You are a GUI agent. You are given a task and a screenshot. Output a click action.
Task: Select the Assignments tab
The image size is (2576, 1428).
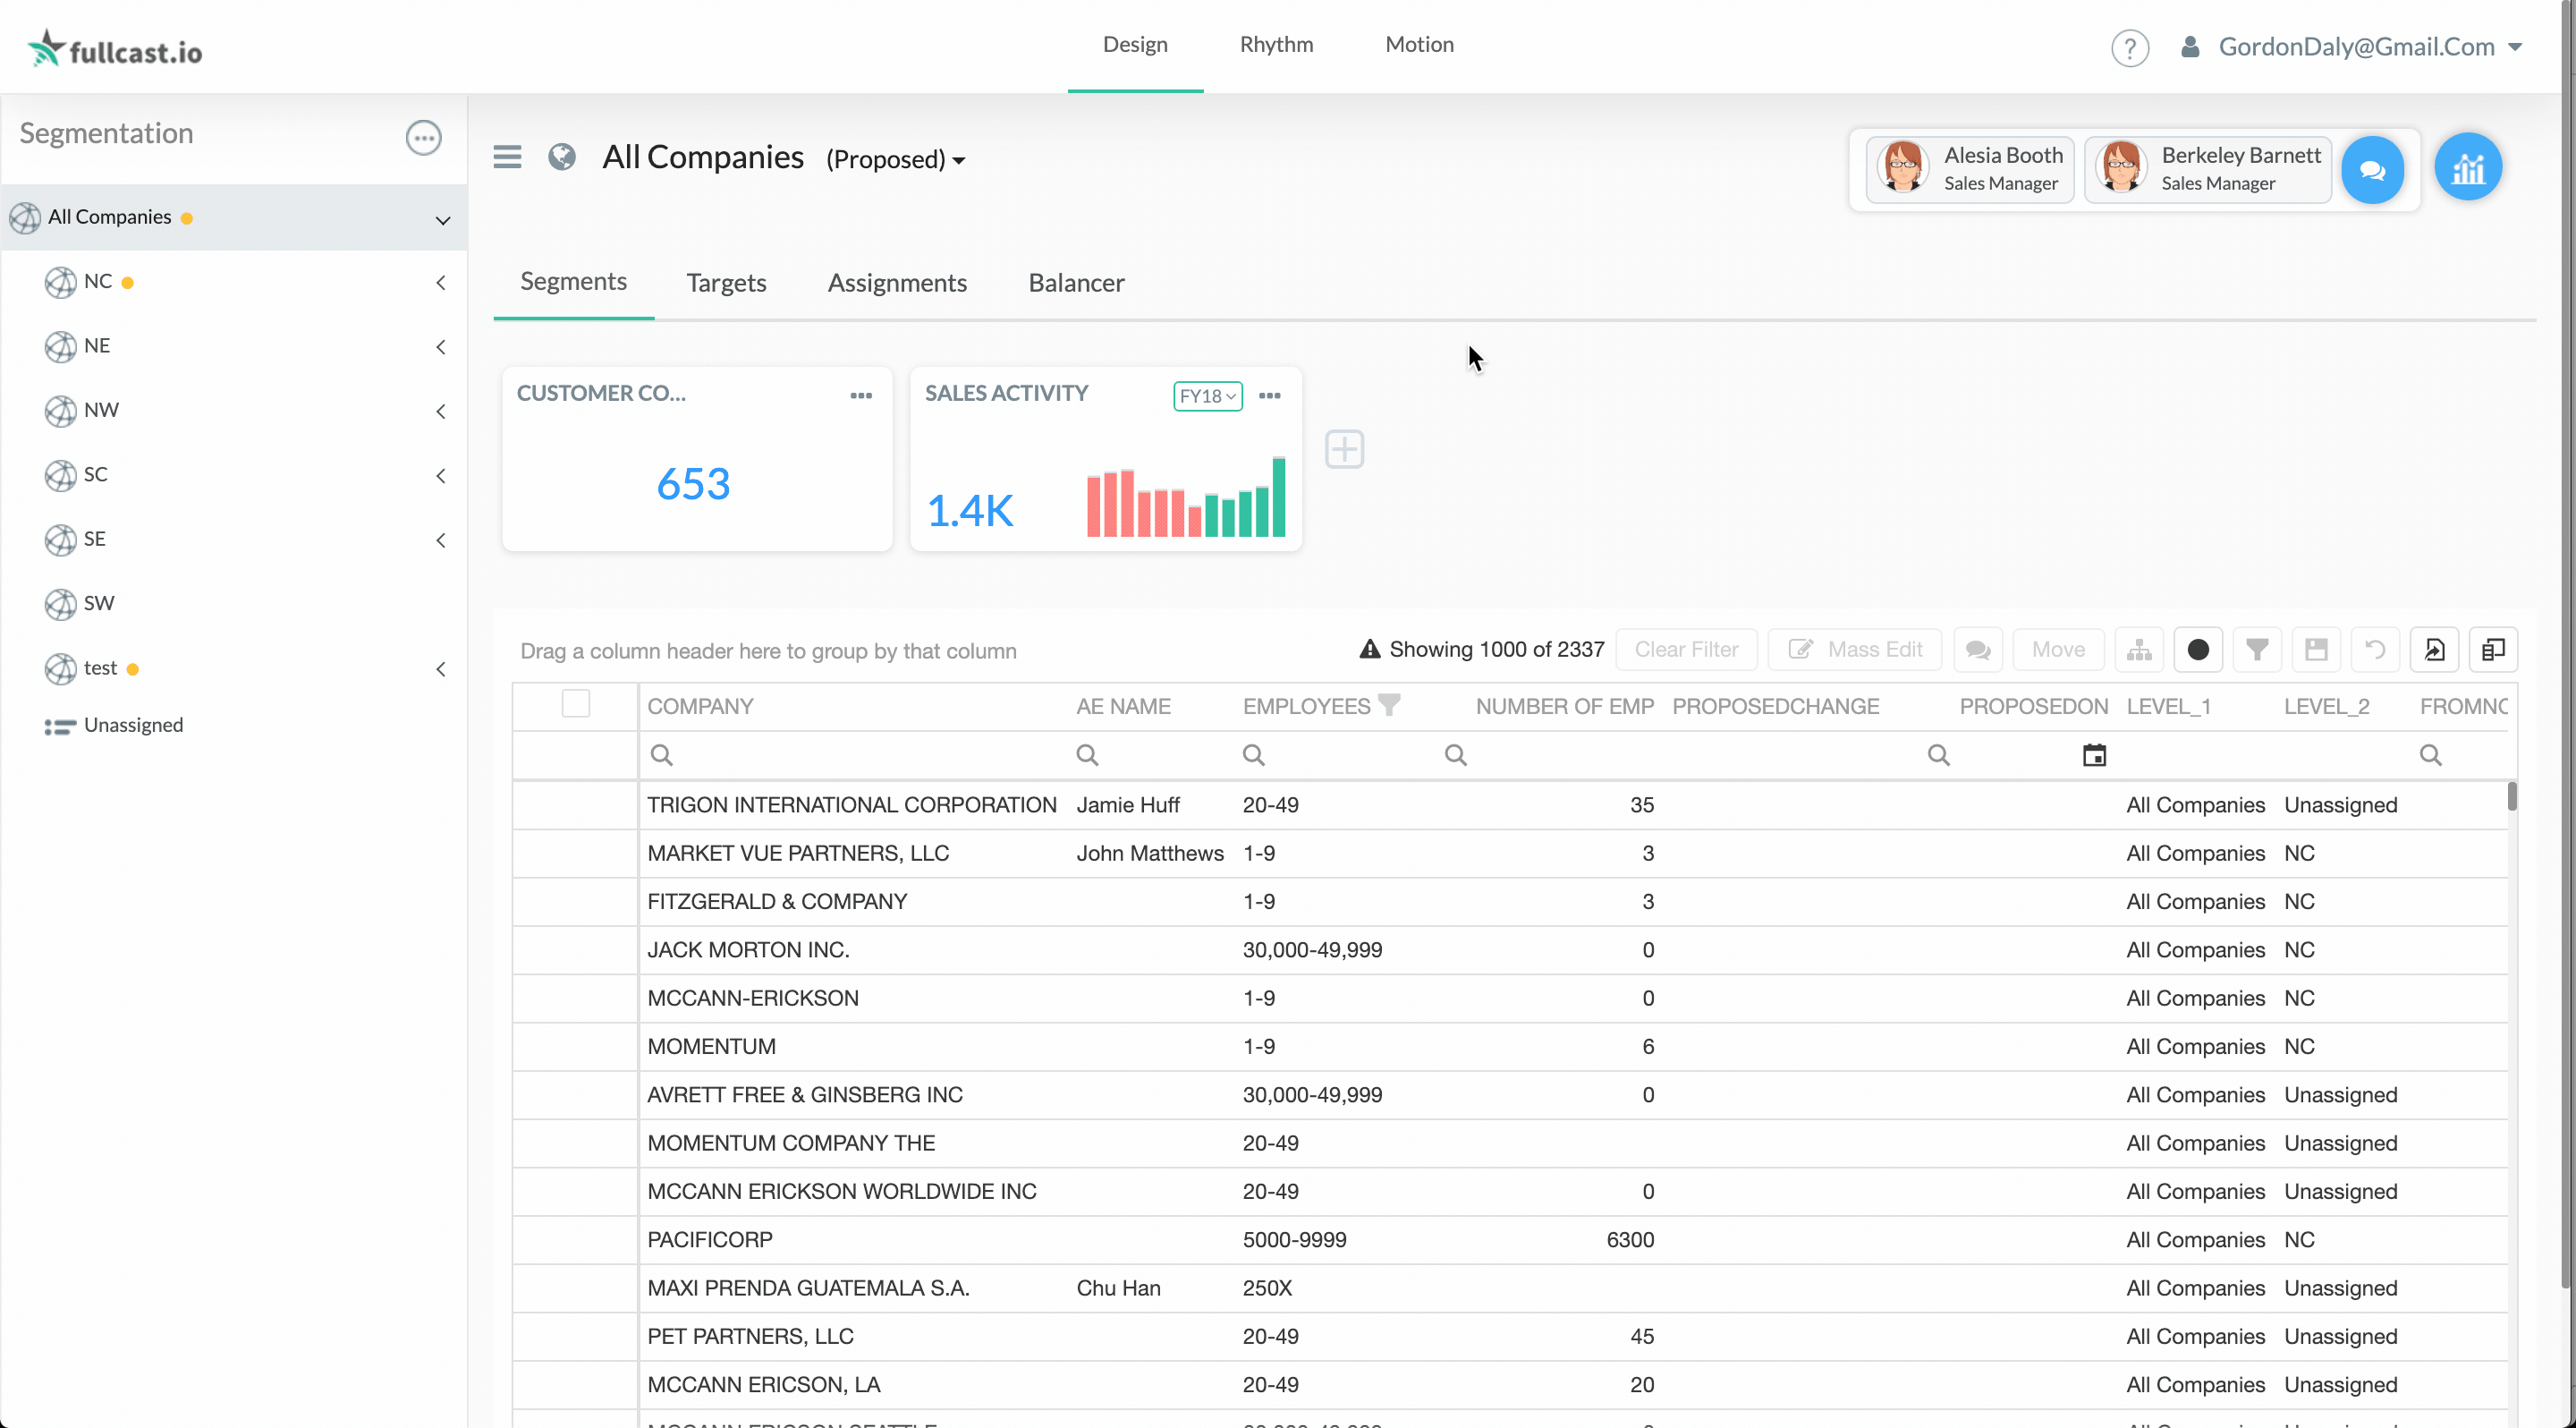click(897, 283)
